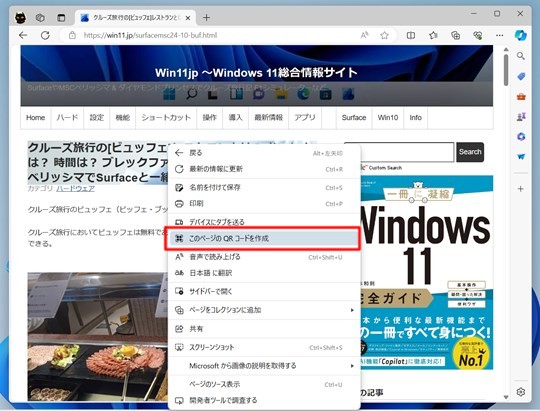Open the Surface navigation link

[x=354, y=118]
